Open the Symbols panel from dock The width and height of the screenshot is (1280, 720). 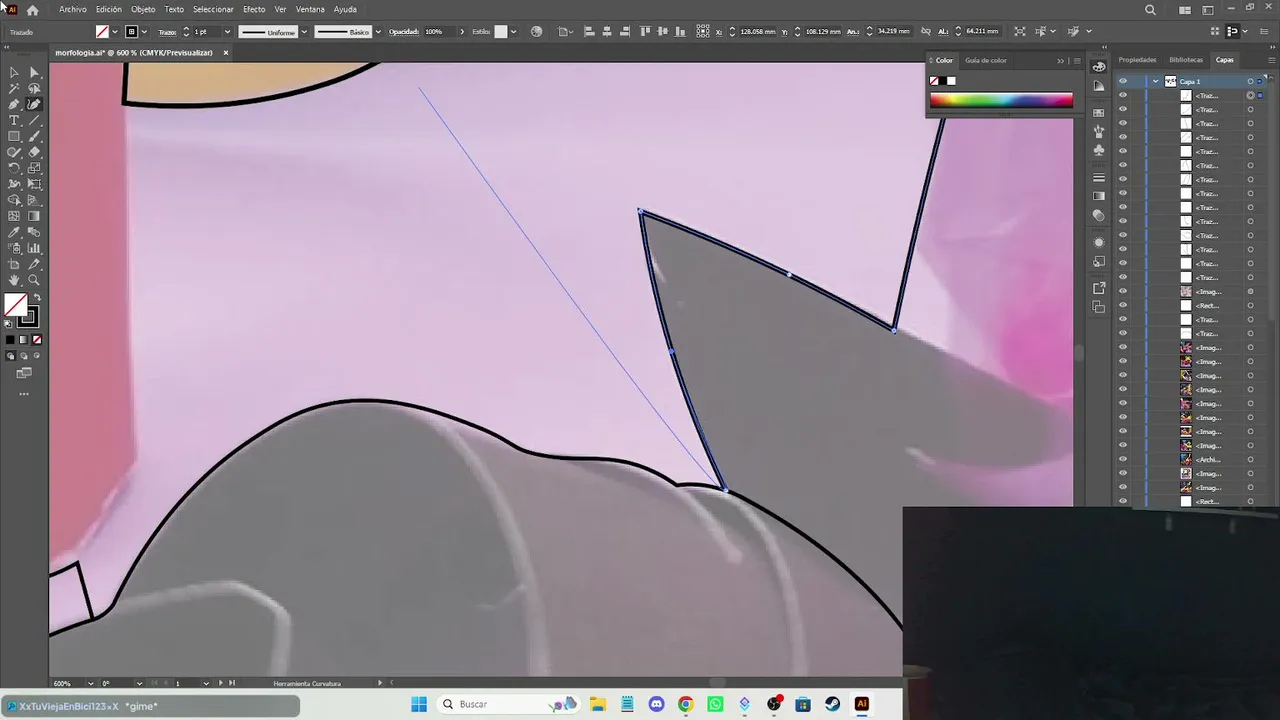[x=1099, y=149]
